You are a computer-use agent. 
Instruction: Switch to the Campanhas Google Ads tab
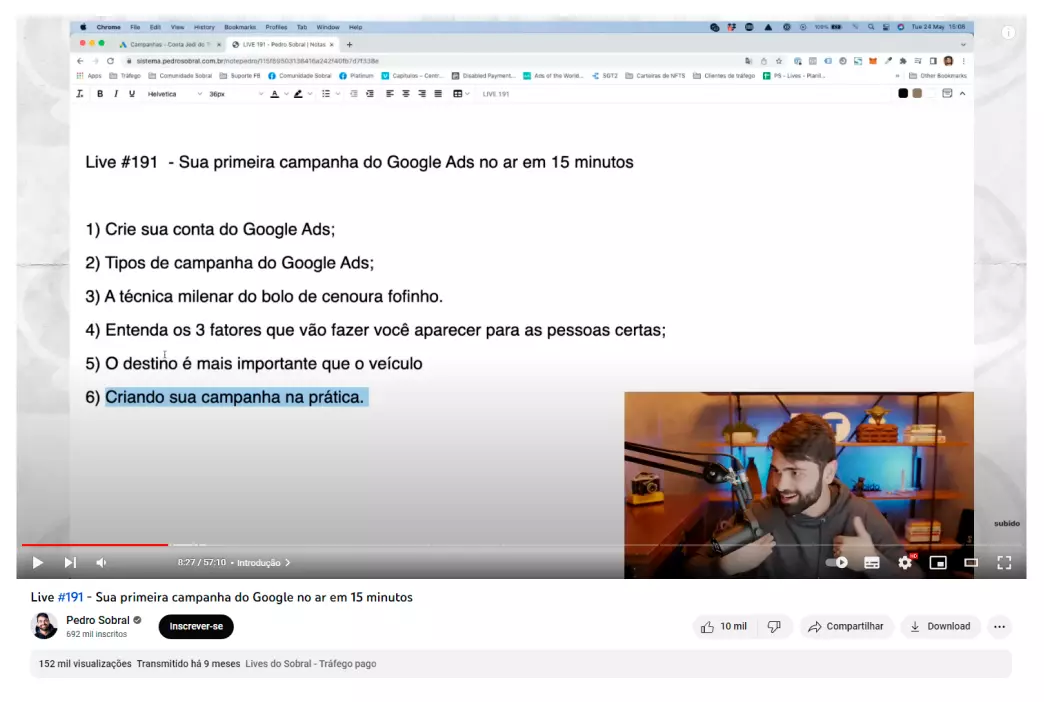170,45
